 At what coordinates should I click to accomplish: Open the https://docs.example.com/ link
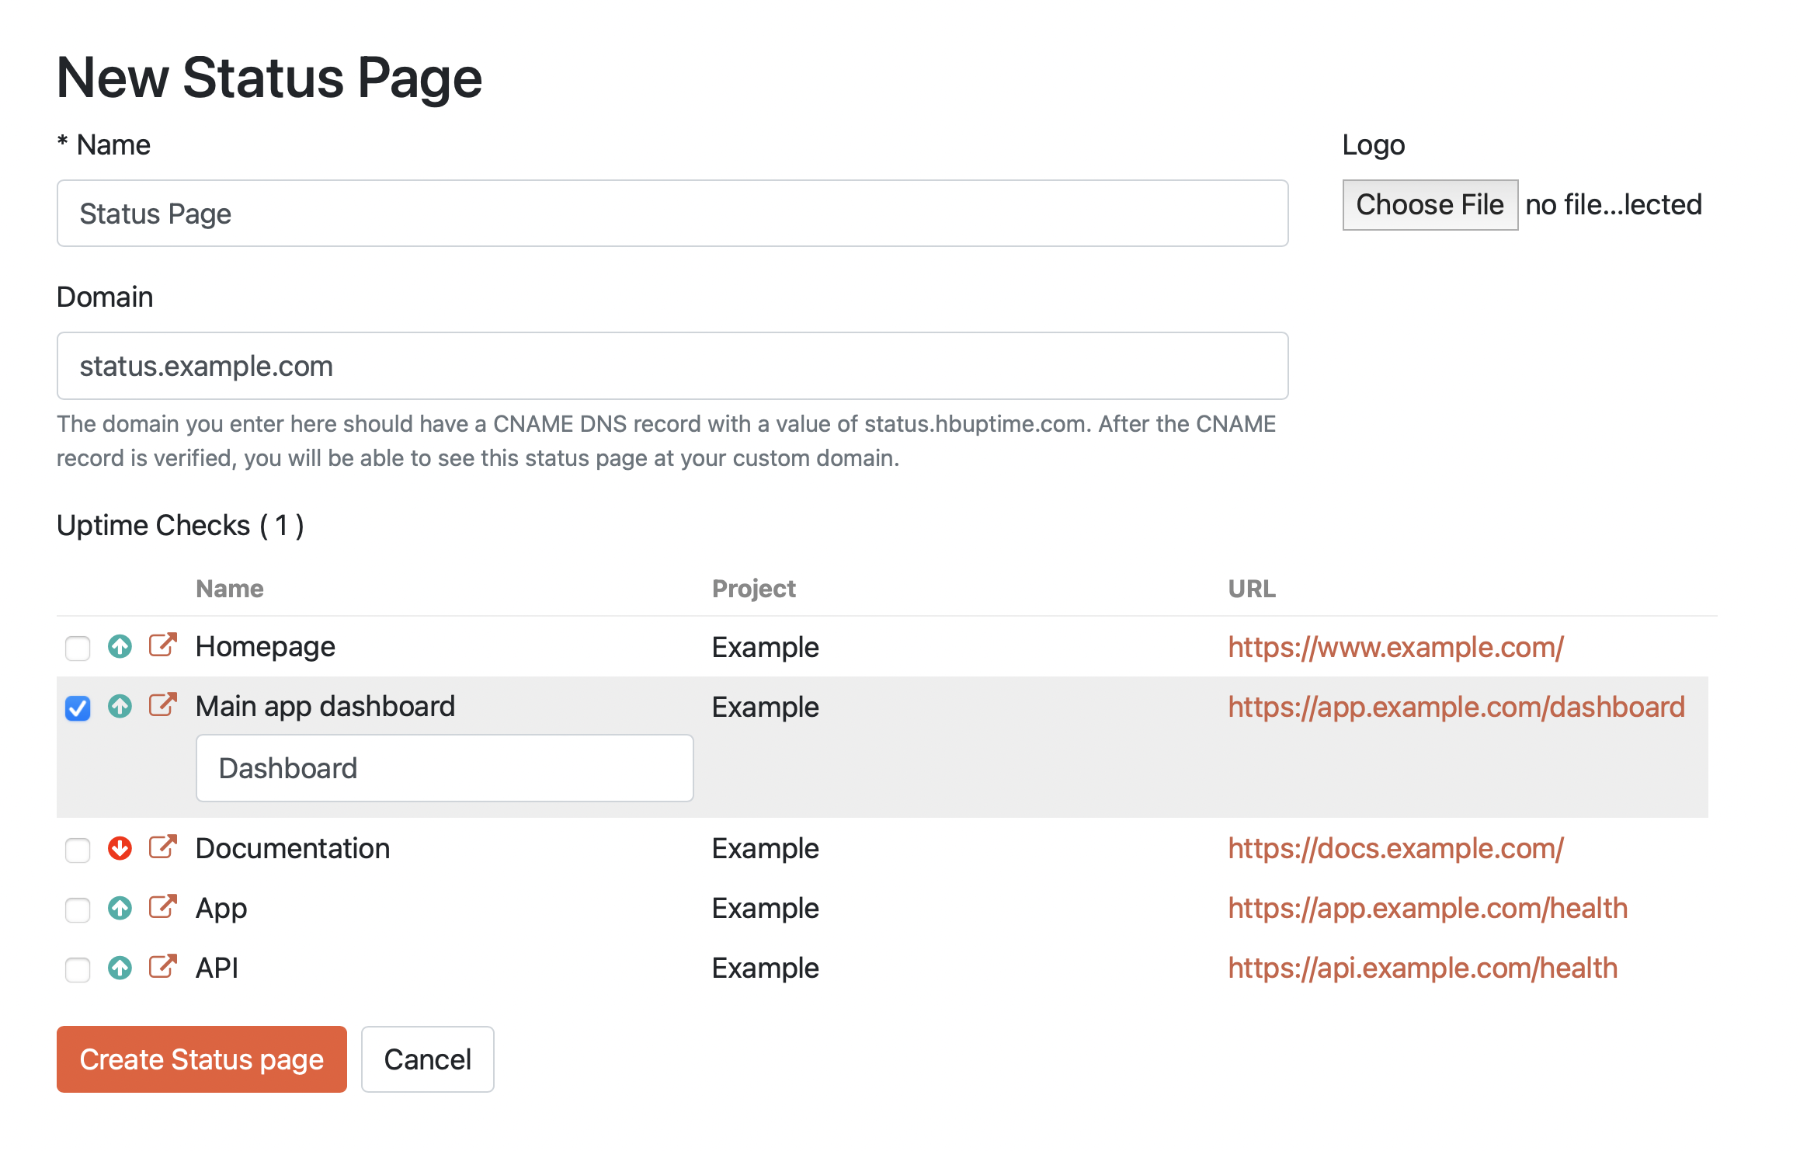pyautogui.click(x=1395, y=848)
